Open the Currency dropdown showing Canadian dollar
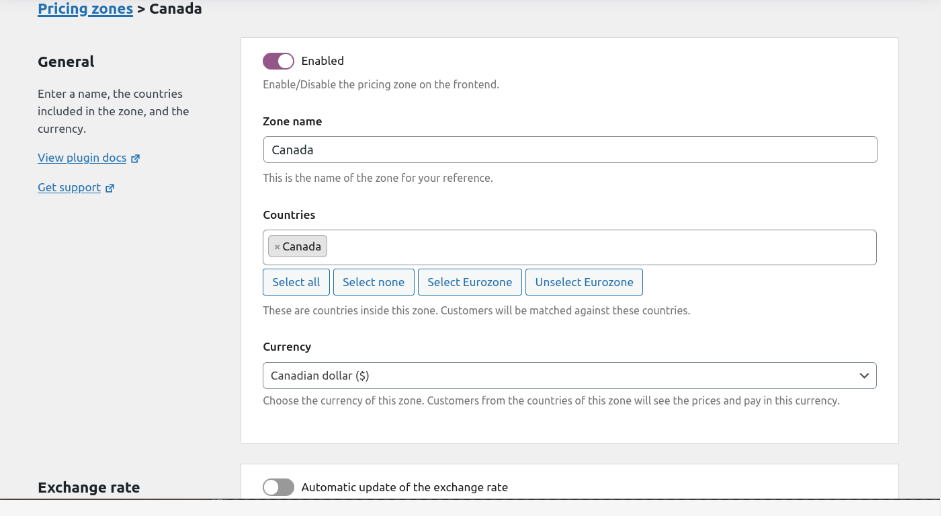This screenshot has height=516, width=941. click(570, 376)
